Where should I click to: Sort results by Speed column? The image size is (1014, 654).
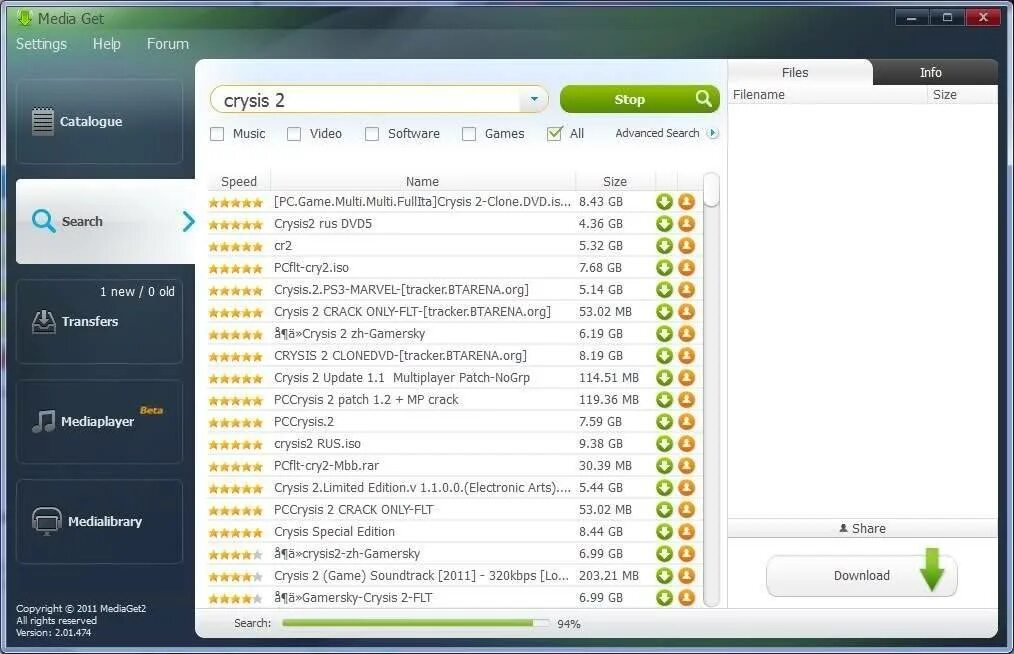(x=239, y=182)
